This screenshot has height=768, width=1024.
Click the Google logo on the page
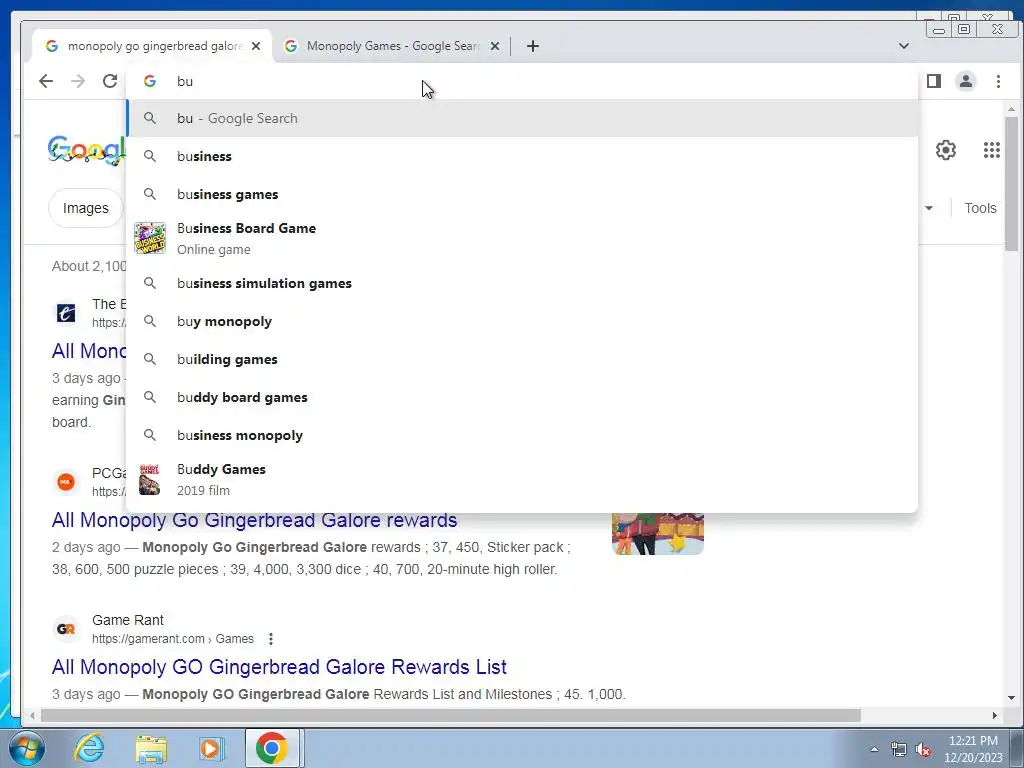[x=87, y=150]
